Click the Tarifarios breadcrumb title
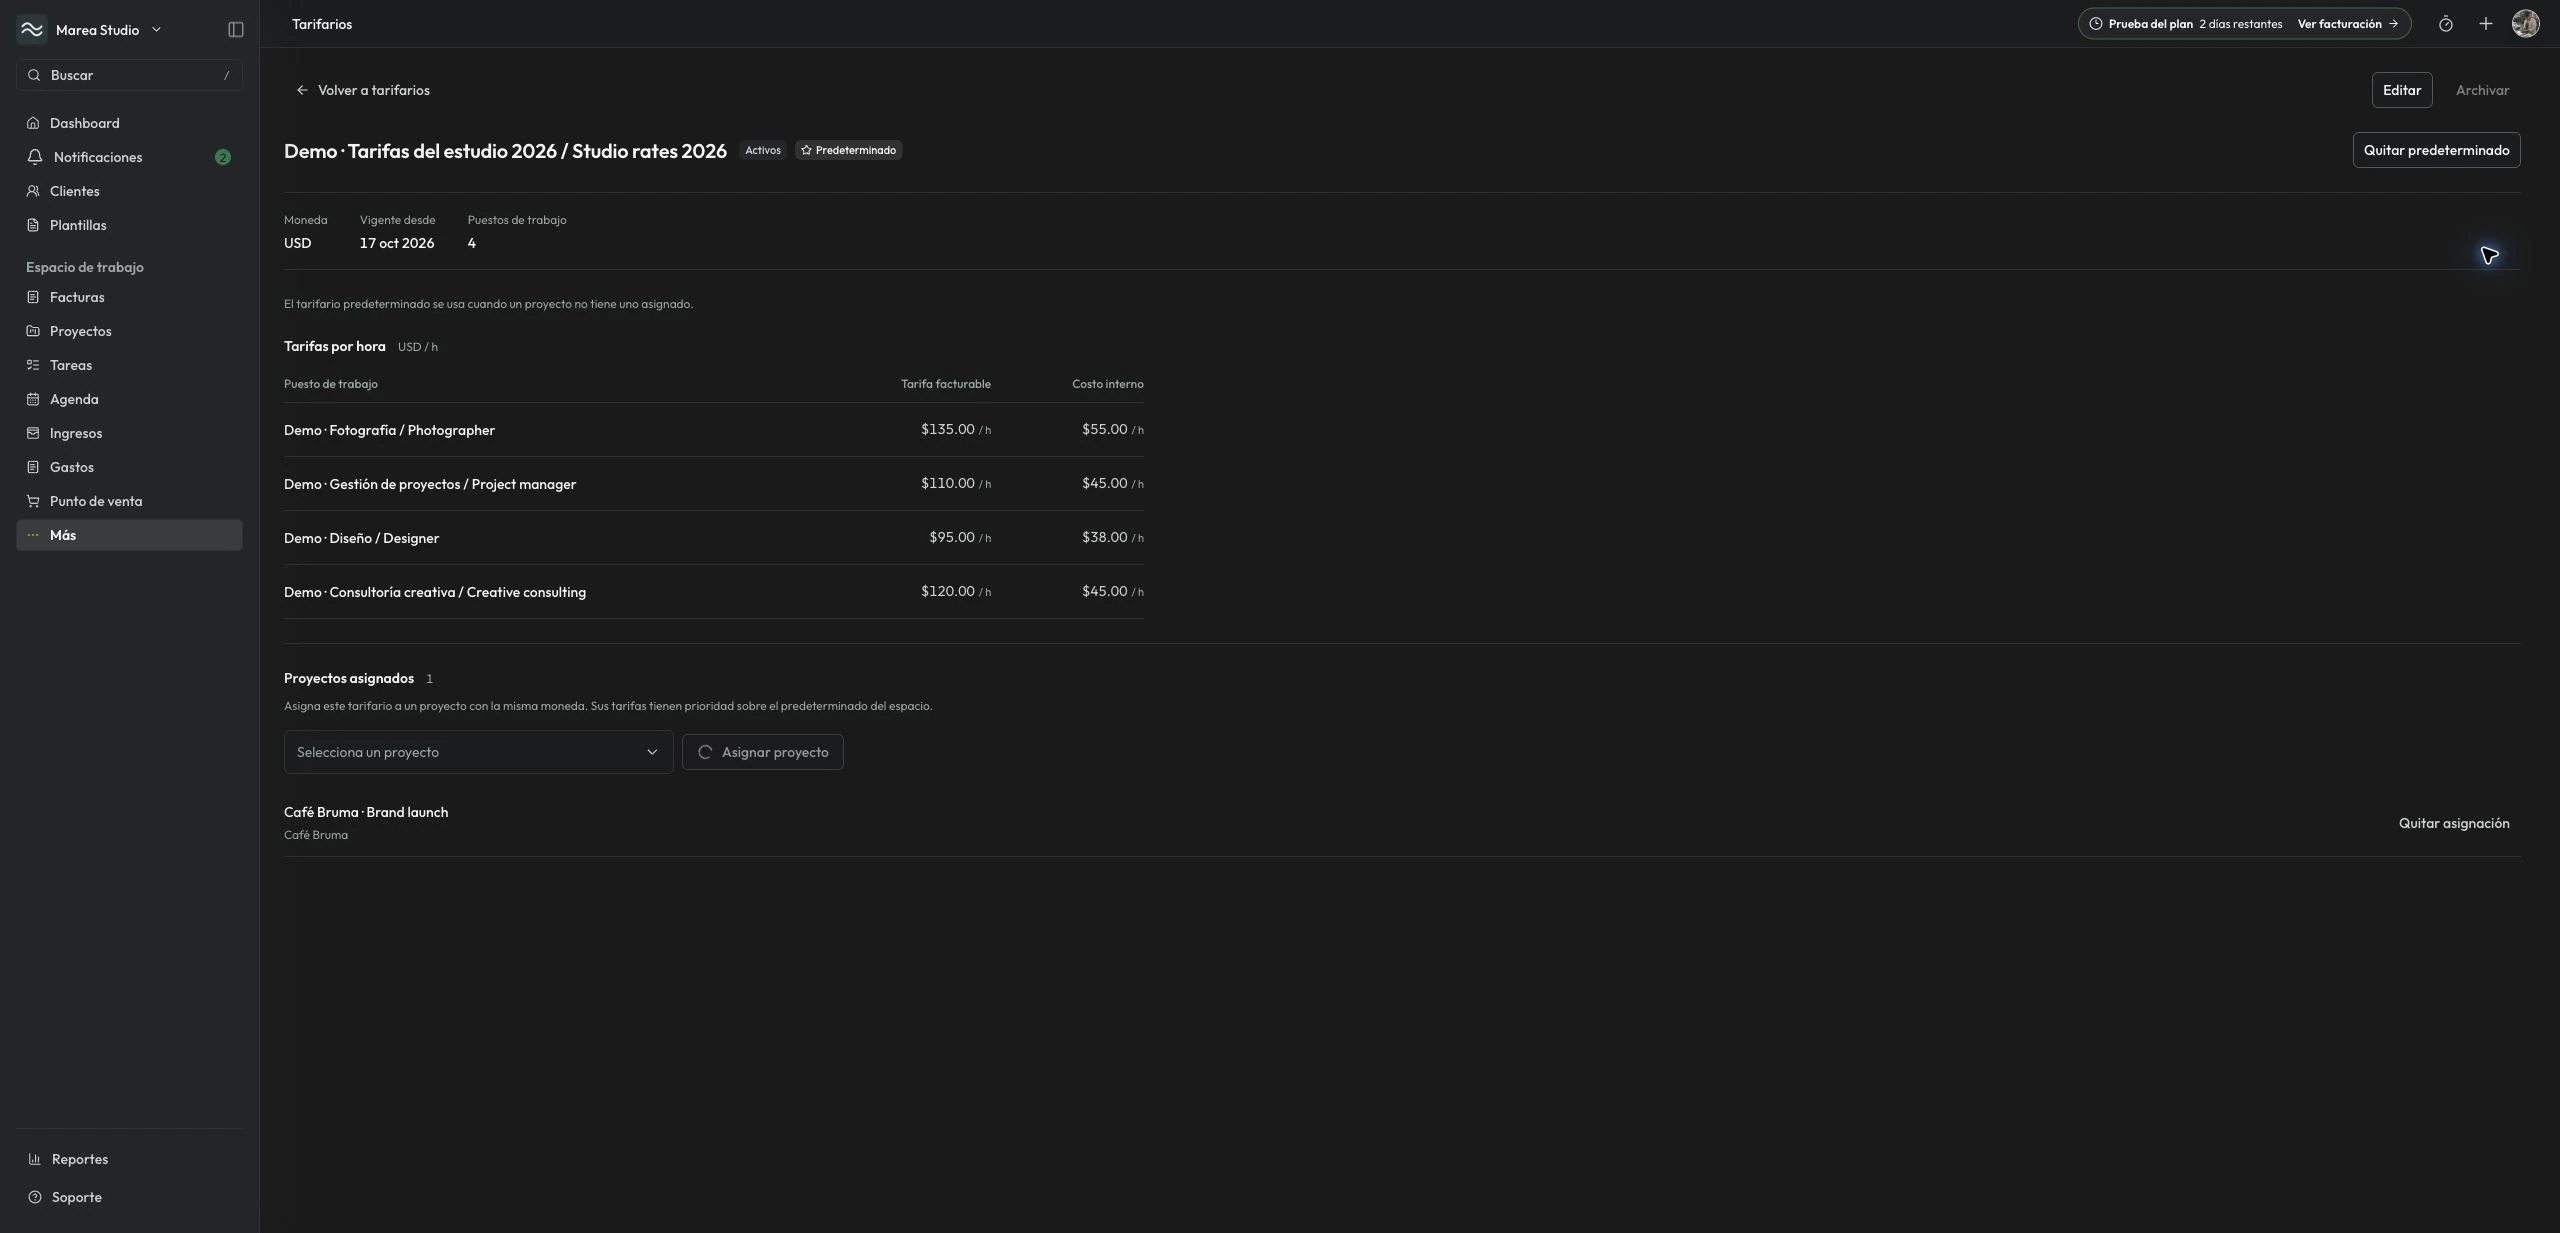Viewport: 2560px width, 1233px height. point(322,24)
